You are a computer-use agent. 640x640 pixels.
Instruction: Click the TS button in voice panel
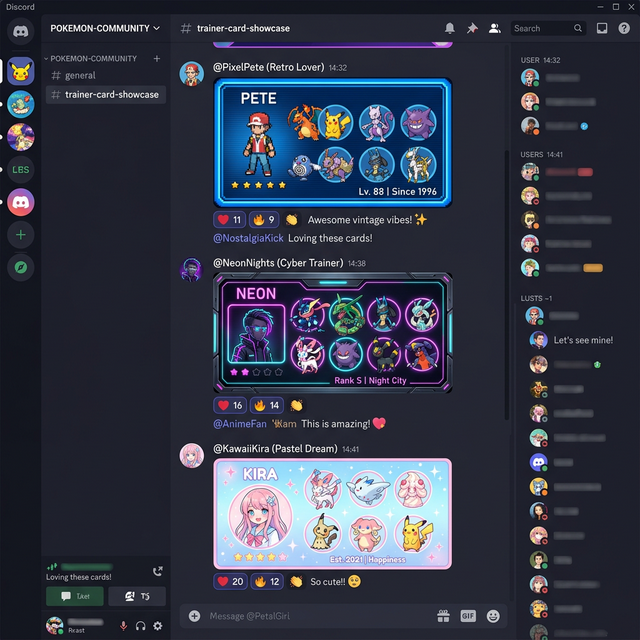pyautogui.click(x=137, y=596)
